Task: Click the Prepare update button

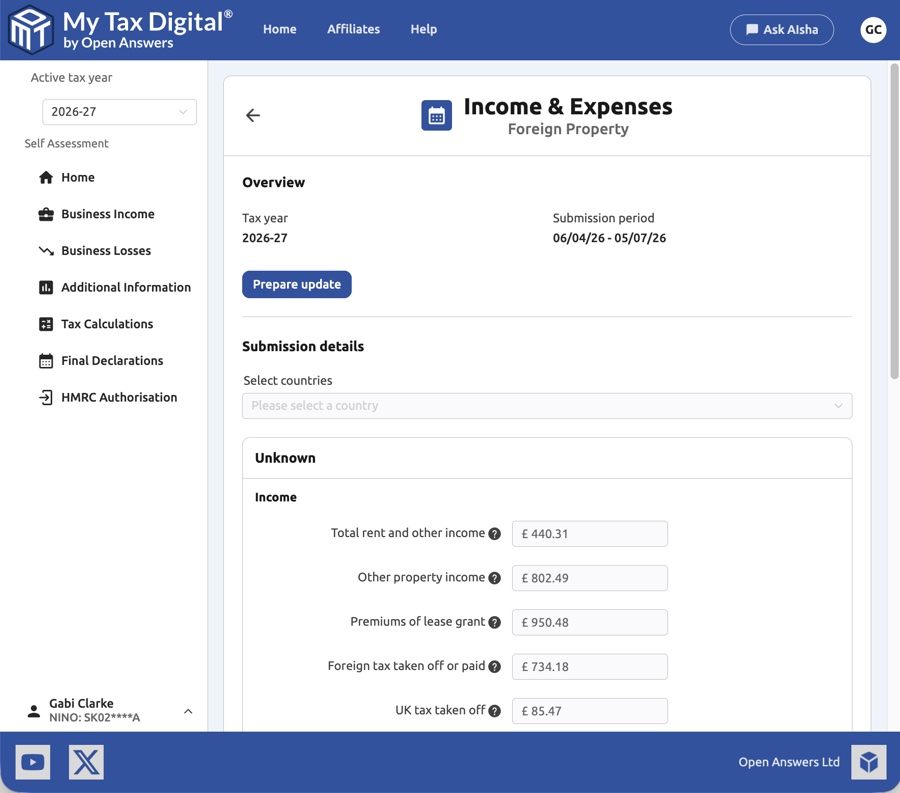Action: [x=296, y=284]
